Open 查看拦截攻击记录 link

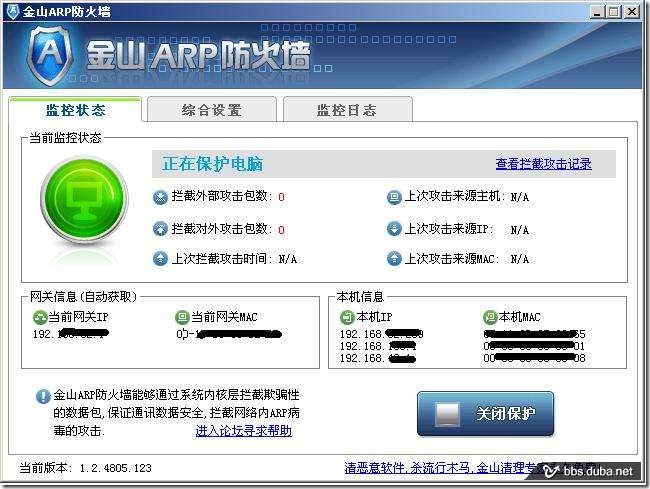tap(543, 164)
